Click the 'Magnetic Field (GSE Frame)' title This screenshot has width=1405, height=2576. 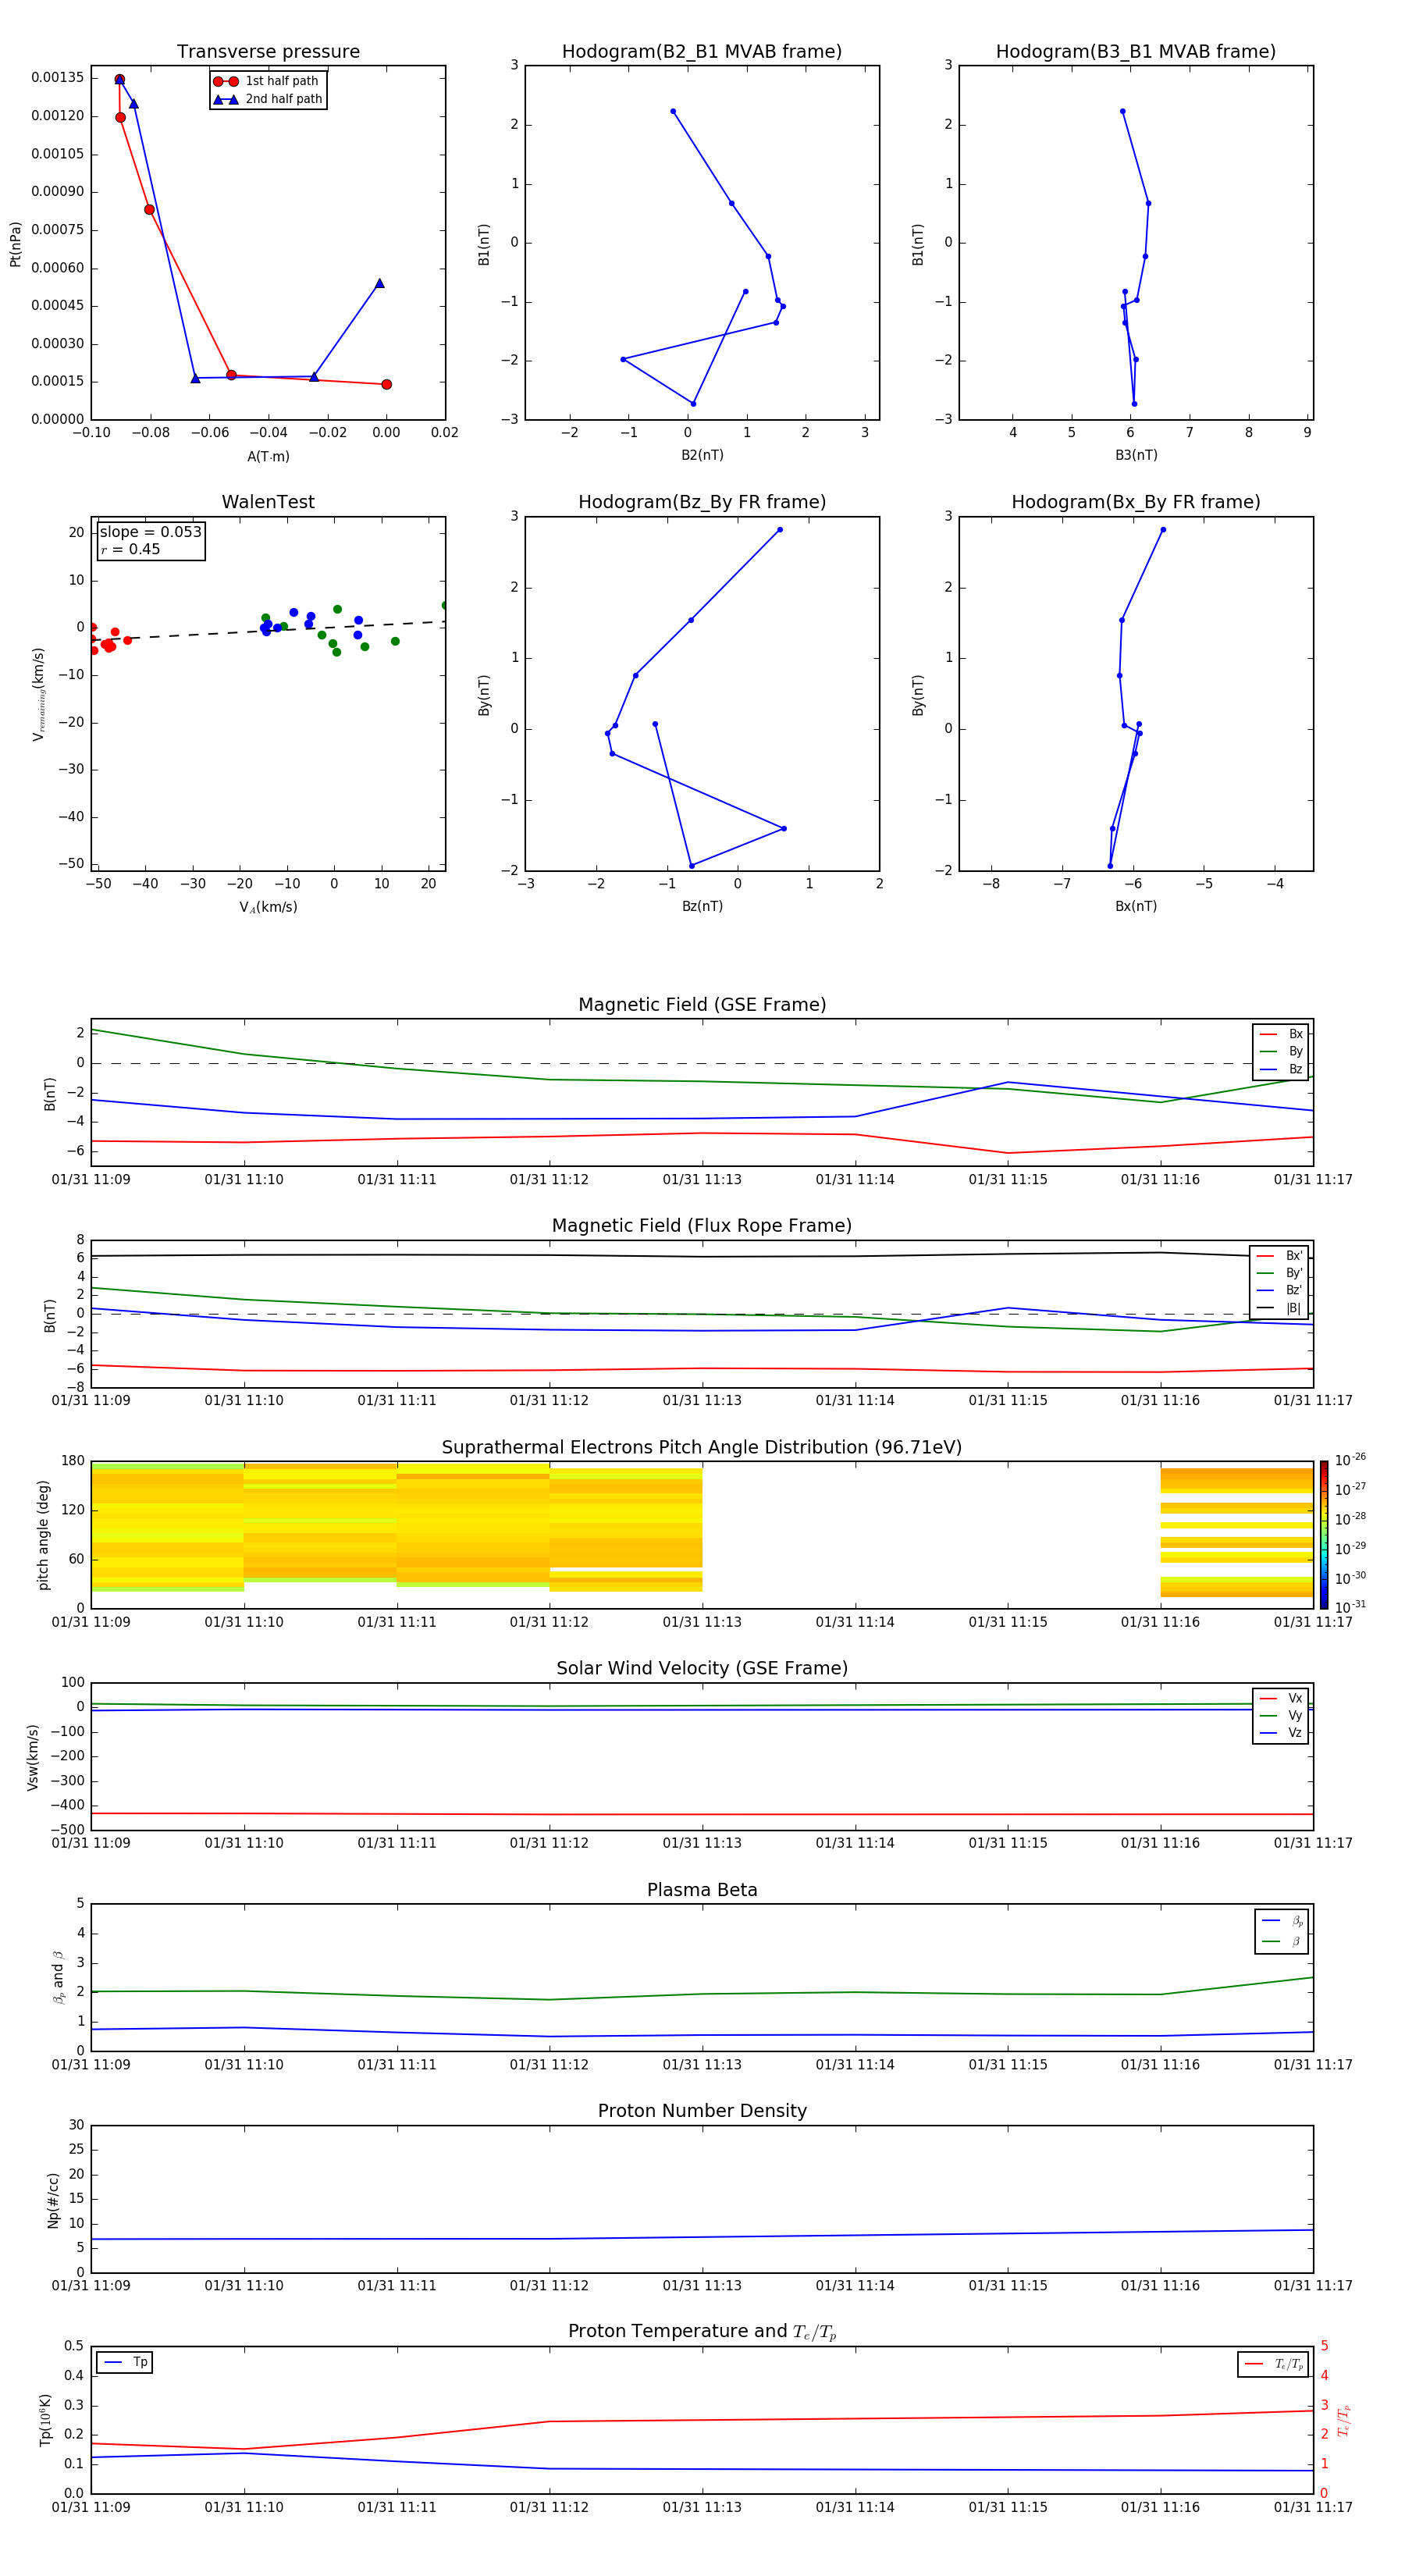click(702, 1005)
